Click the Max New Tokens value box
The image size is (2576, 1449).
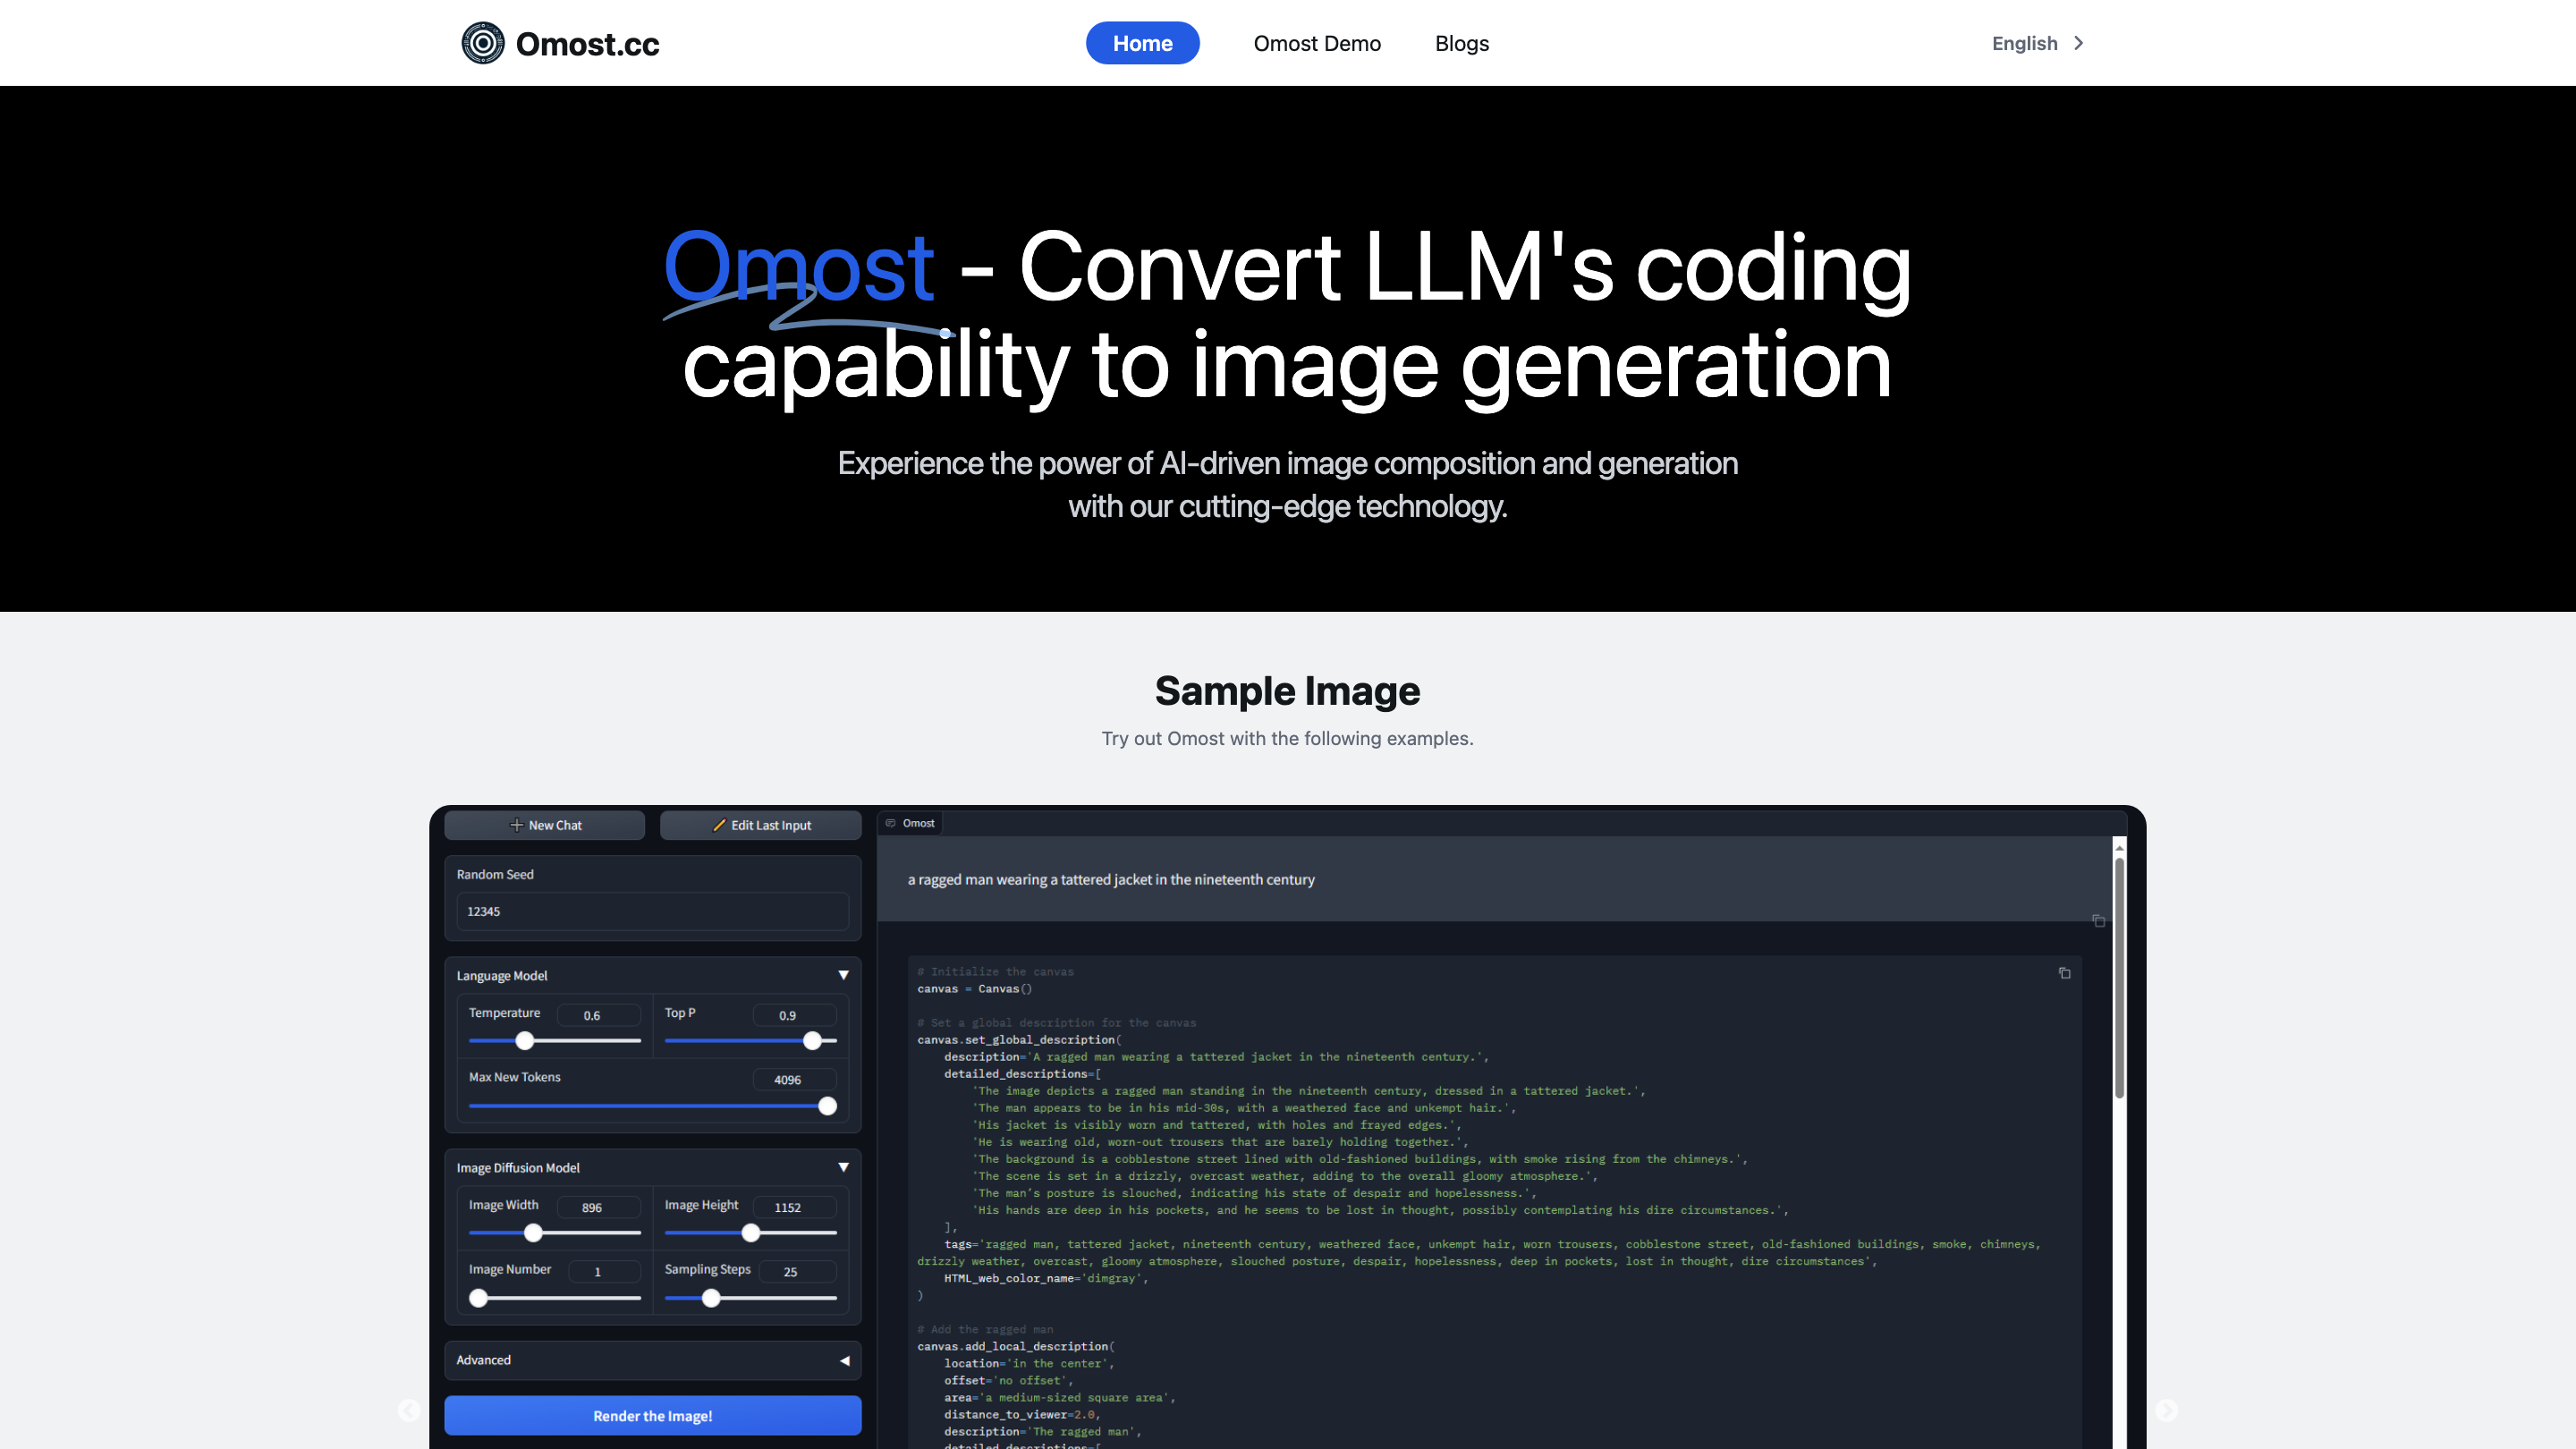[793, 1079]
